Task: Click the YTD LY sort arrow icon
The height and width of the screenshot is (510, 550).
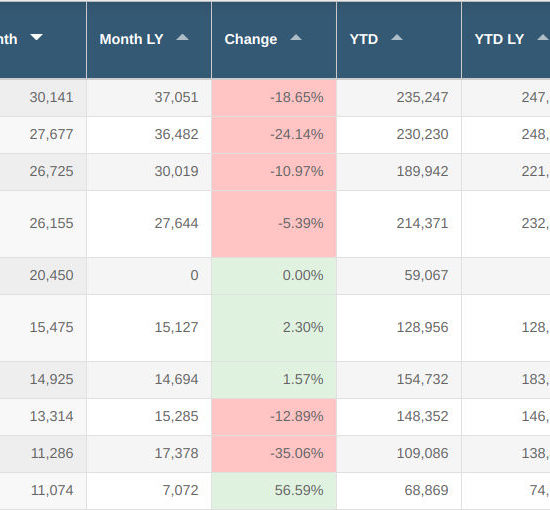Action: coord(543,37)
